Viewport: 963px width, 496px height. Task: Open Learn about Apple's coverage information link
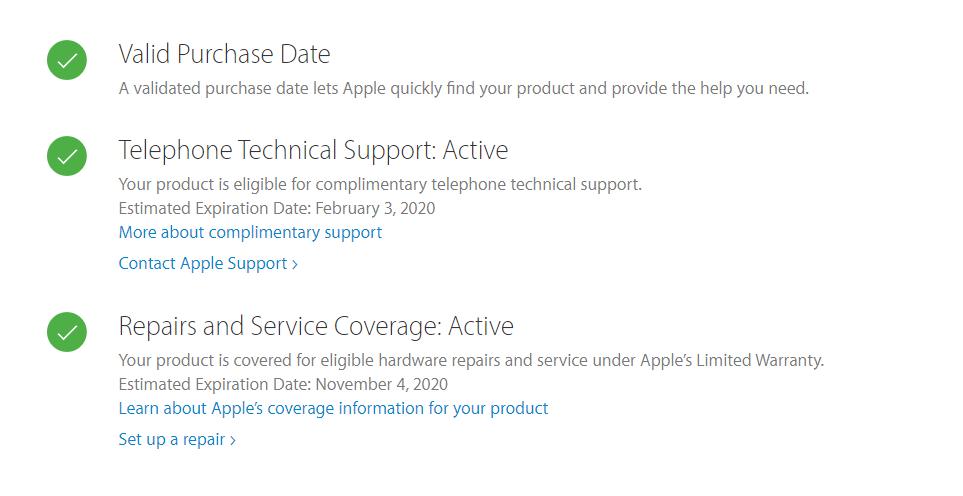pos(333,409)
